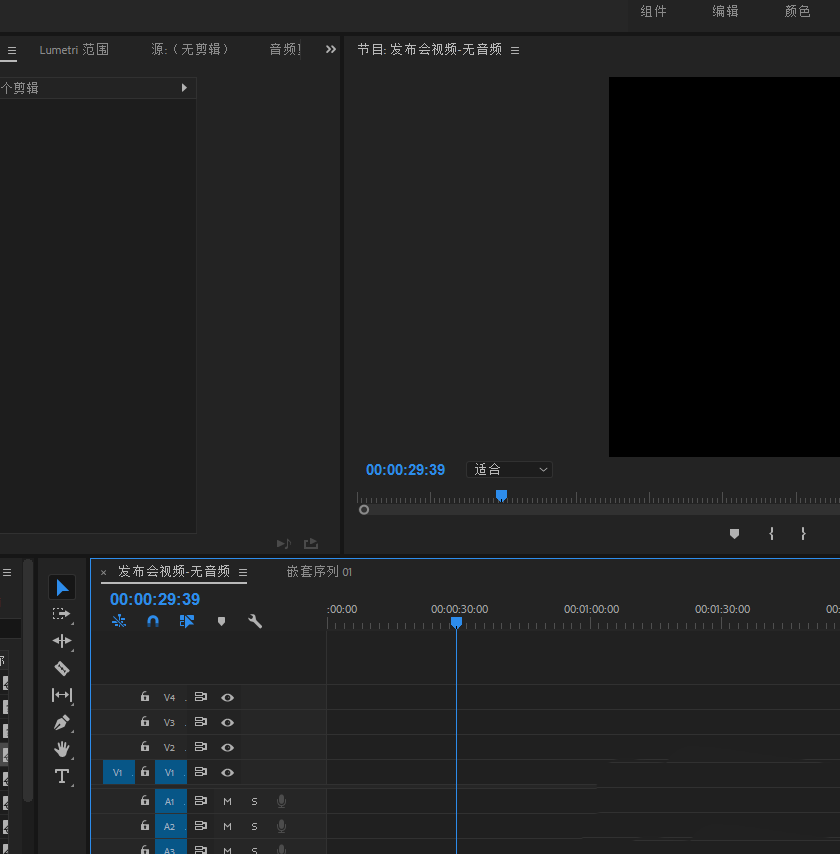Switch to the 嵌套序列 01 timeline tab
Screen dimensions: 840x854
pyautogui.click(x=319, y=572)
